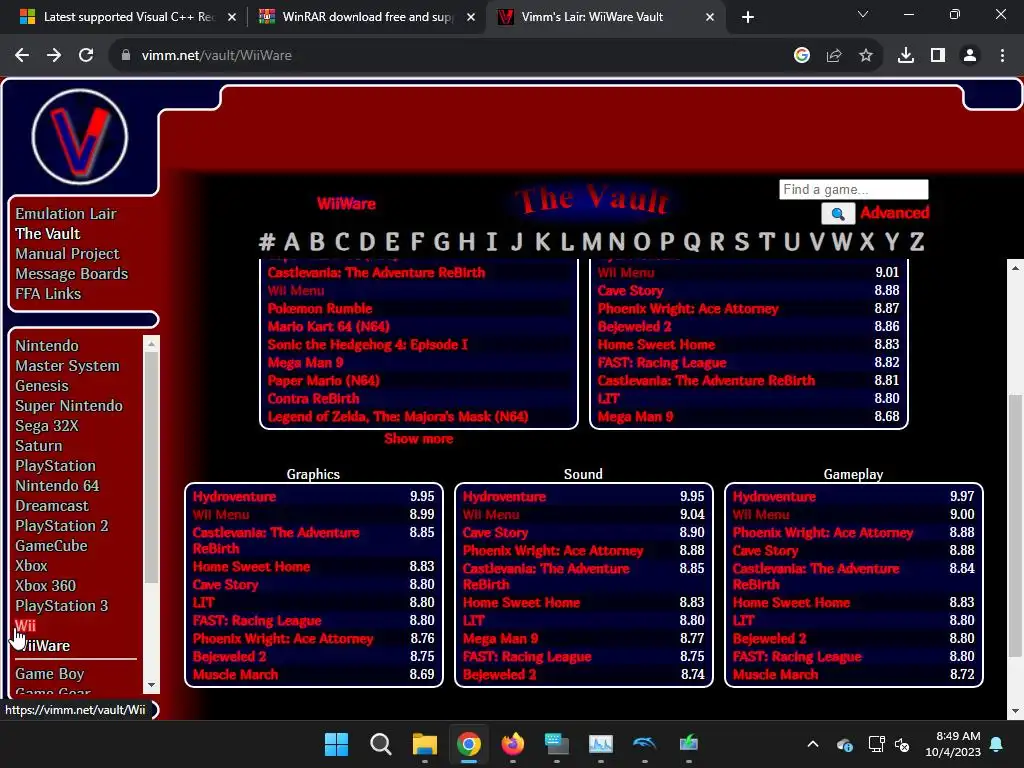Open Windows taskbar search

(381, 744)
